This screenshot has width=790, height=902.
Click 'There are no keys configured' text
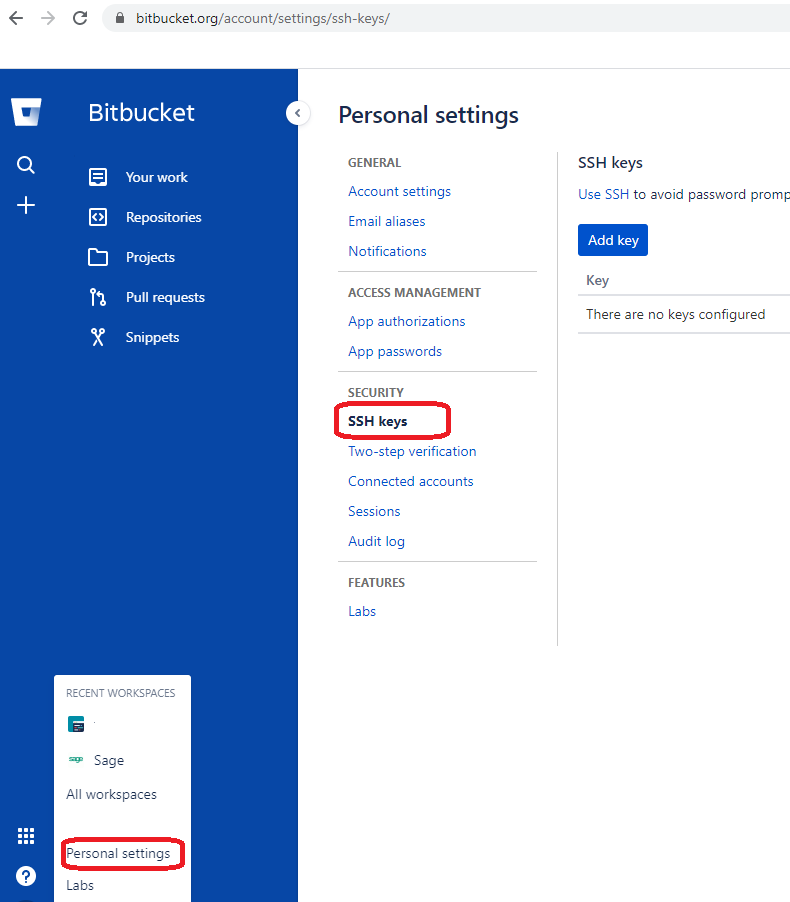click(x=675, y=314)
